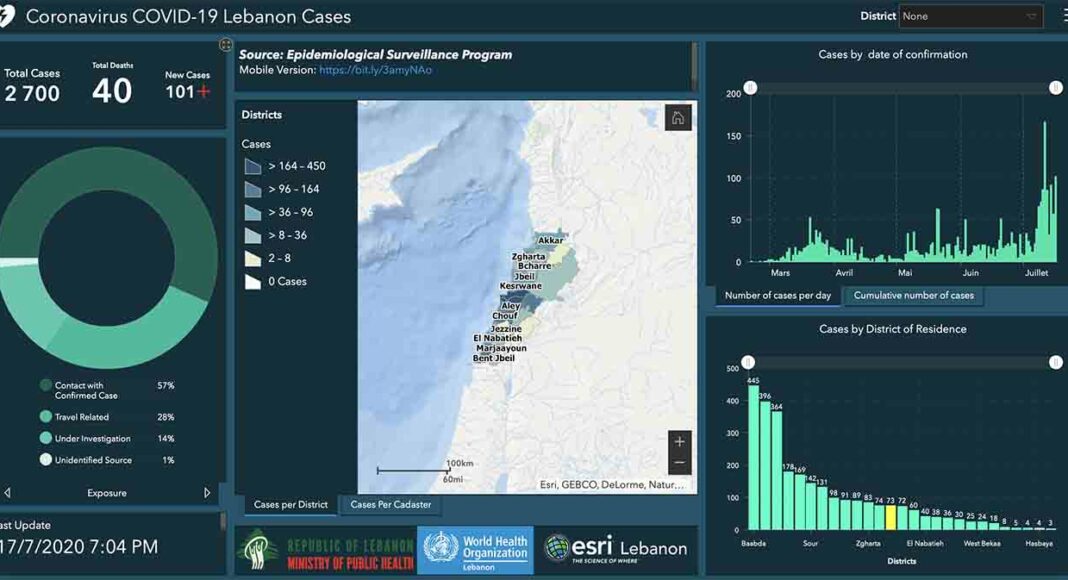The height and width of the screenshot is (580, 1068).
Task: Click the map home extent button
Action: [x=678, y=118]
